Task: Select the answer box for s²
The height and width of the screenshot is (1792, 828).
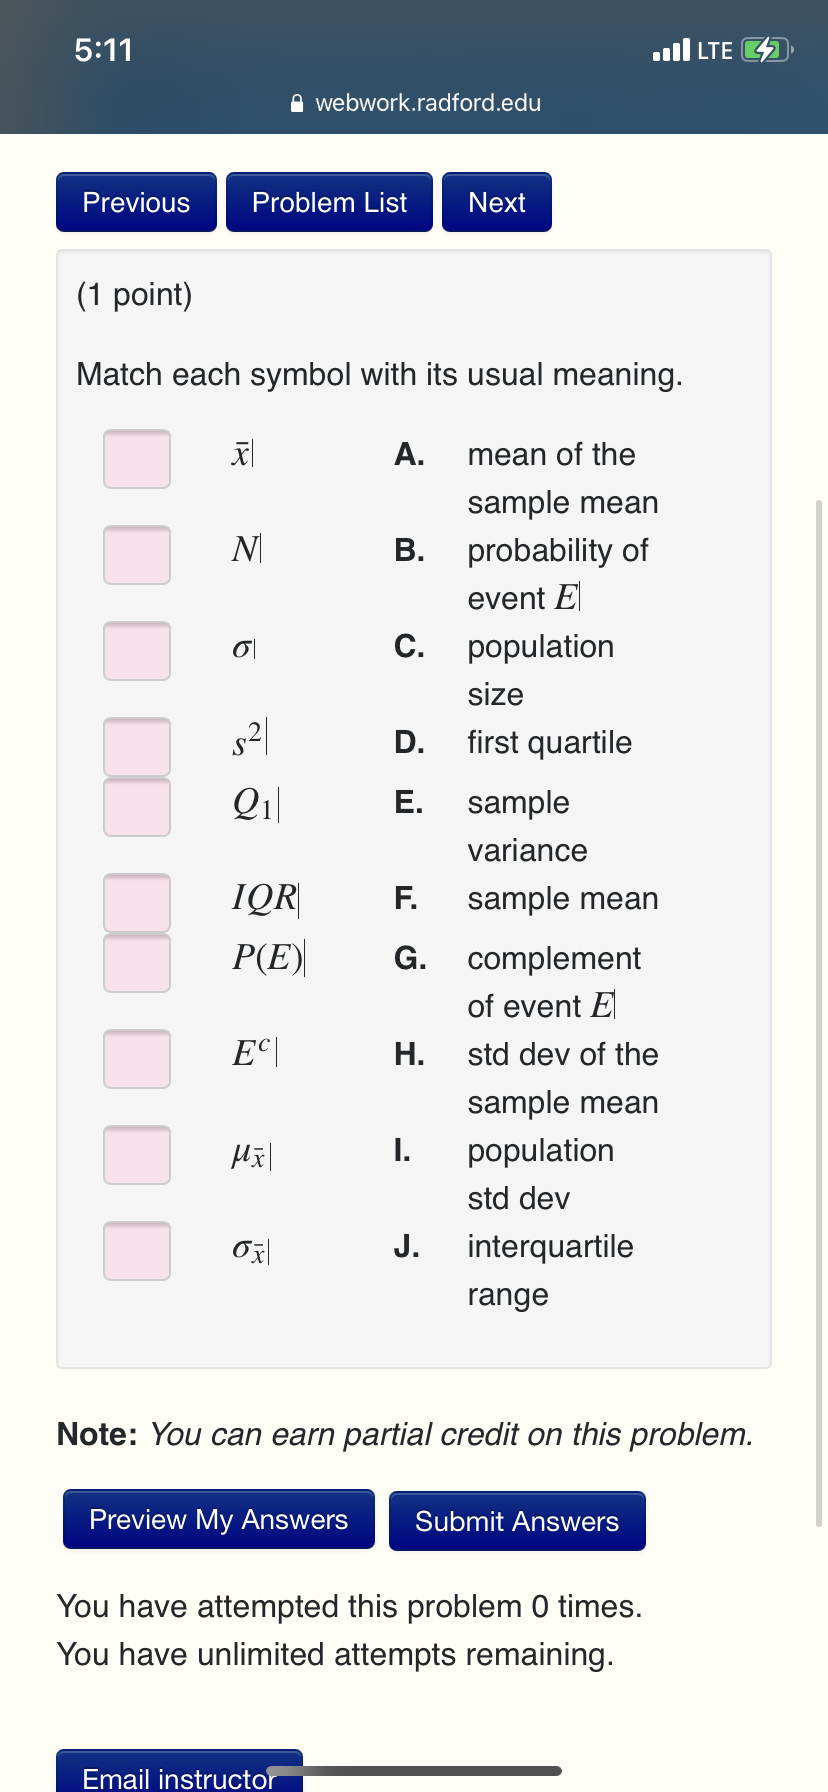Action: [x=136, y=745]
